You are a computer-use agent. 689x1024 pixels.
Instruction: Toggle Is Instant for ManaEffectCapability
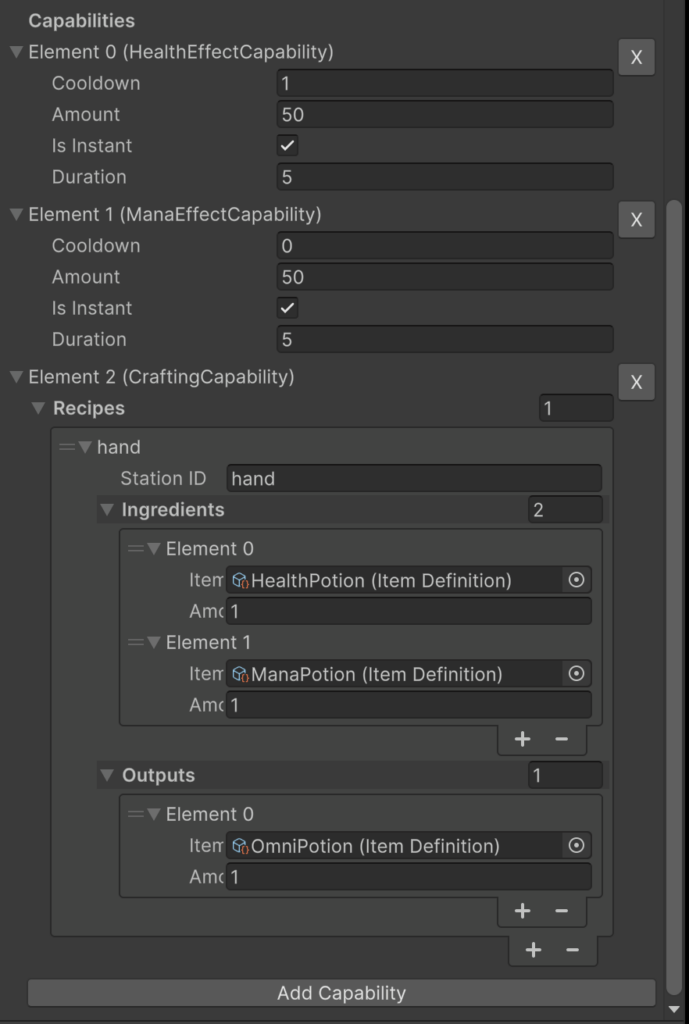(288, 308)
